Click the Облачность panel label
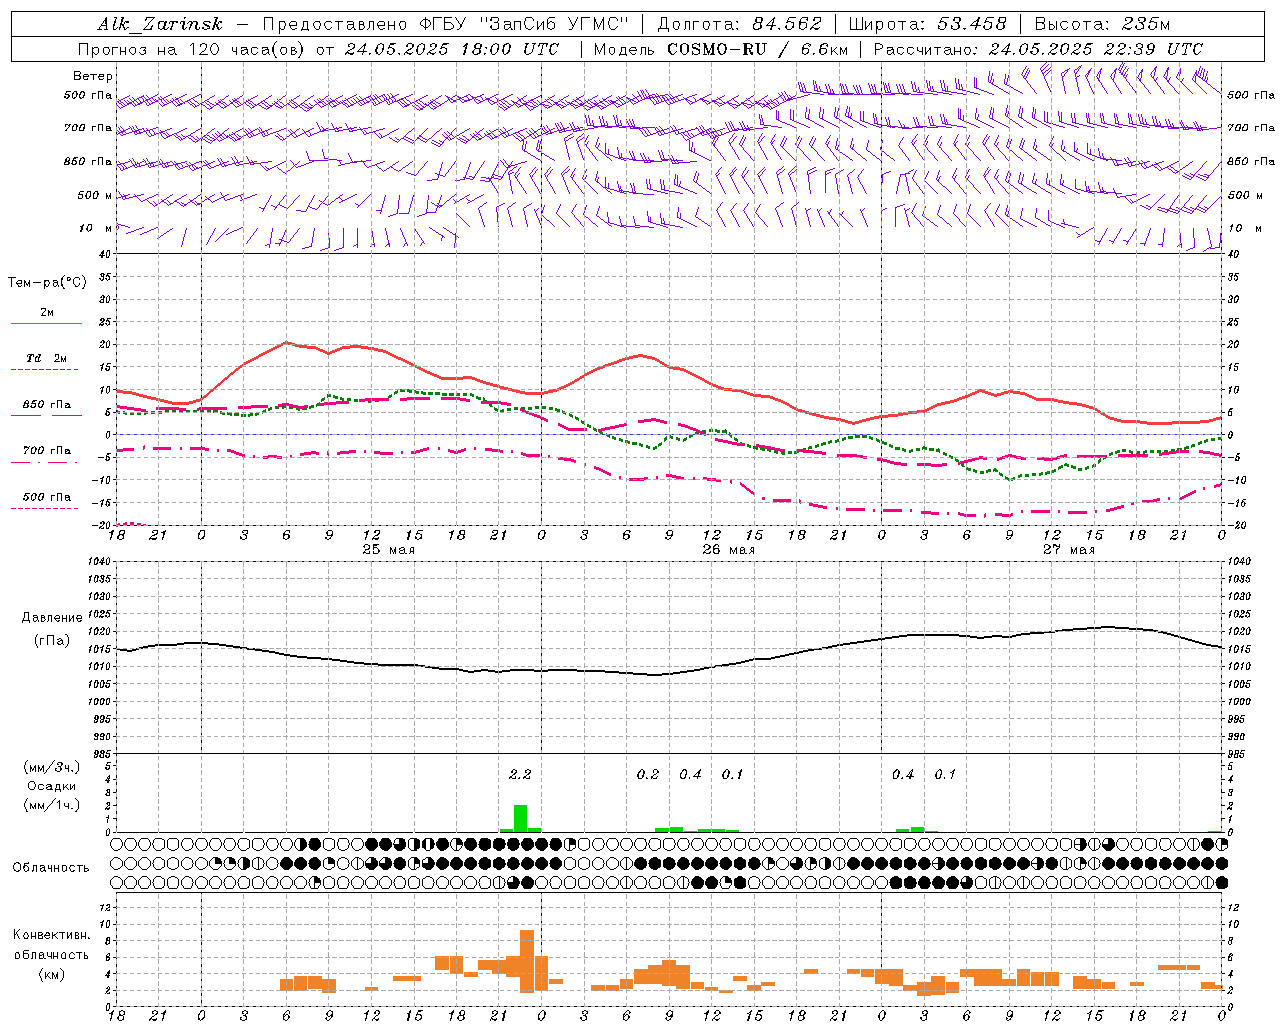 point(51,867)
